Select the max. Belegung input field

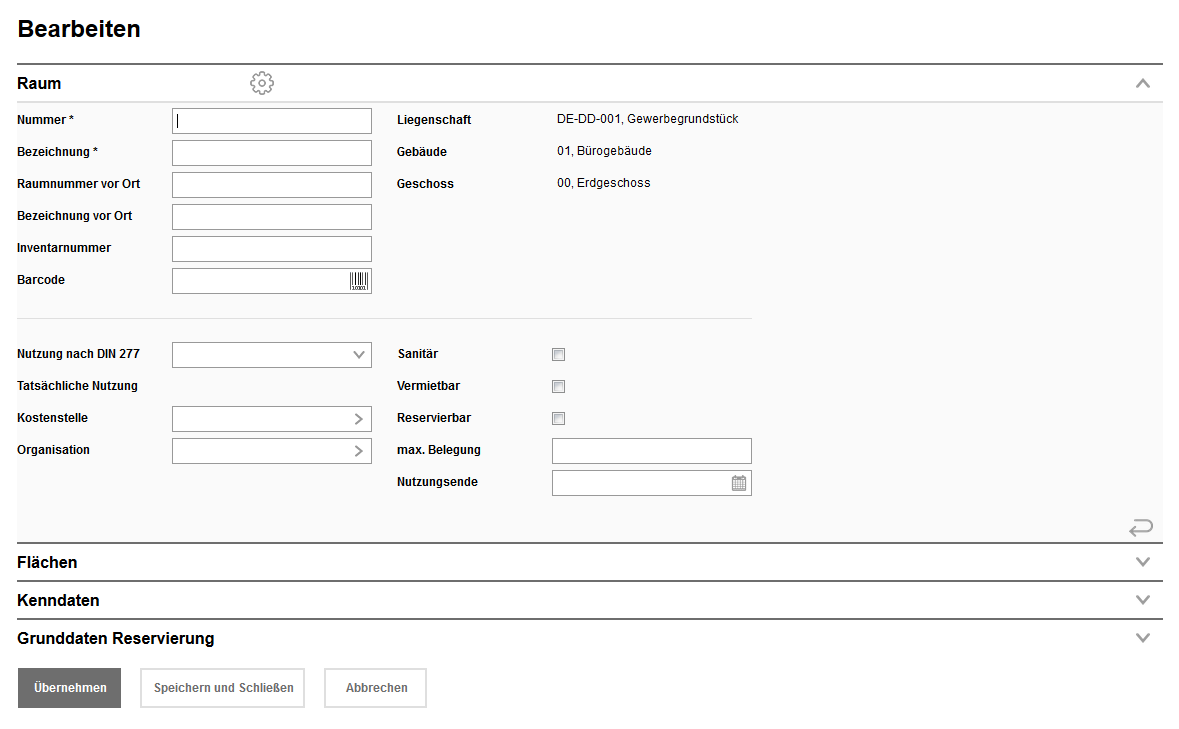[x=651, y=451]
